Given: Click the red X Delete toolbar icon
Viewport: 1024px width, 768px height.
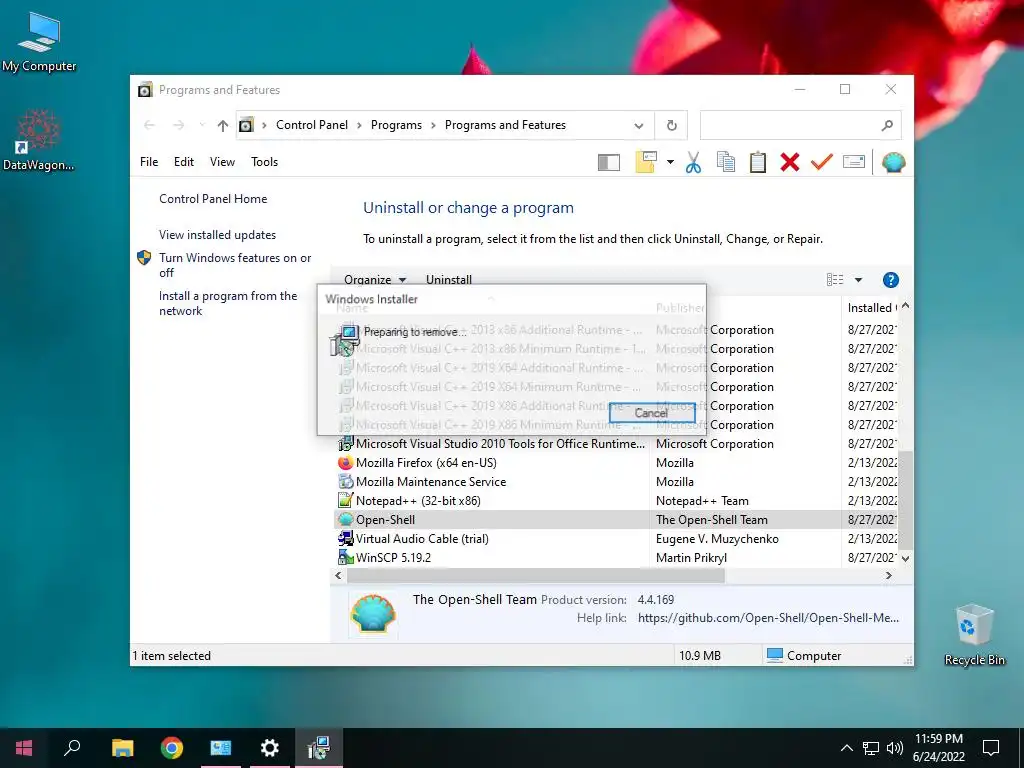Looking at the screenshot, I should coord(790,162).
